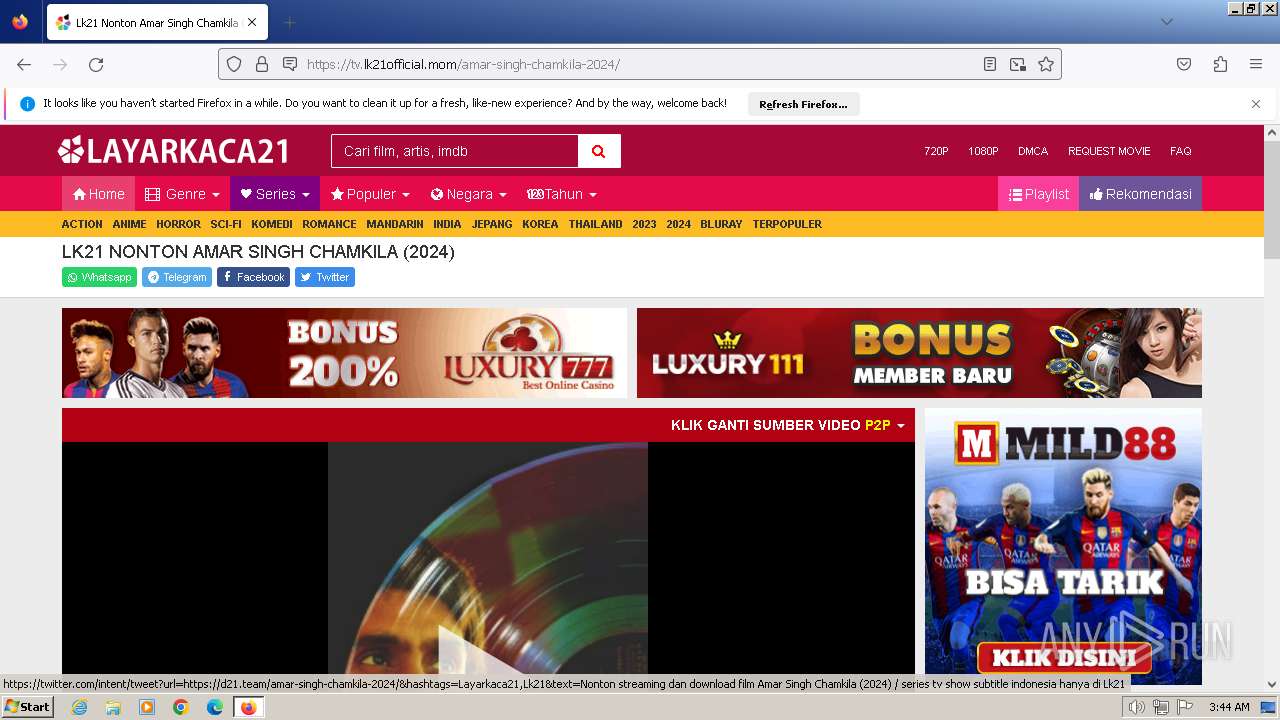Share via the Facebook button

253,277
